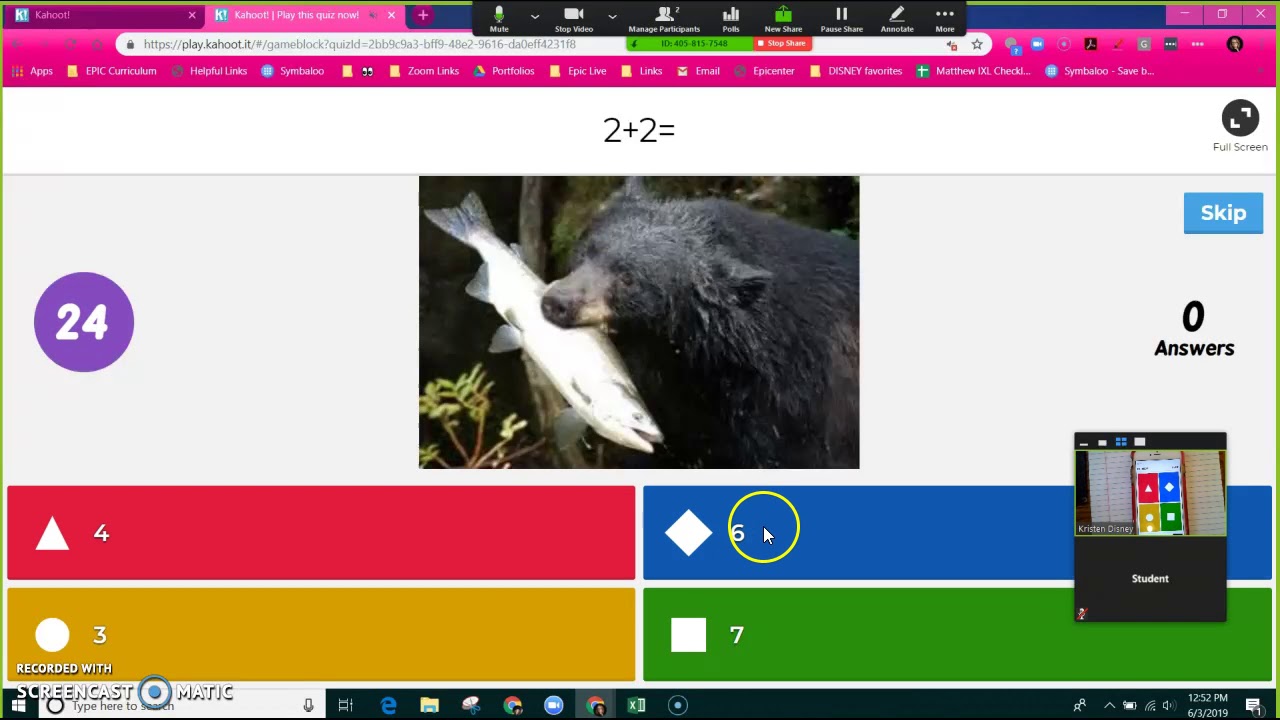Close the first Kahoot! browser tab
Viewport: 1280px width, 720px height.
[192, 15]
